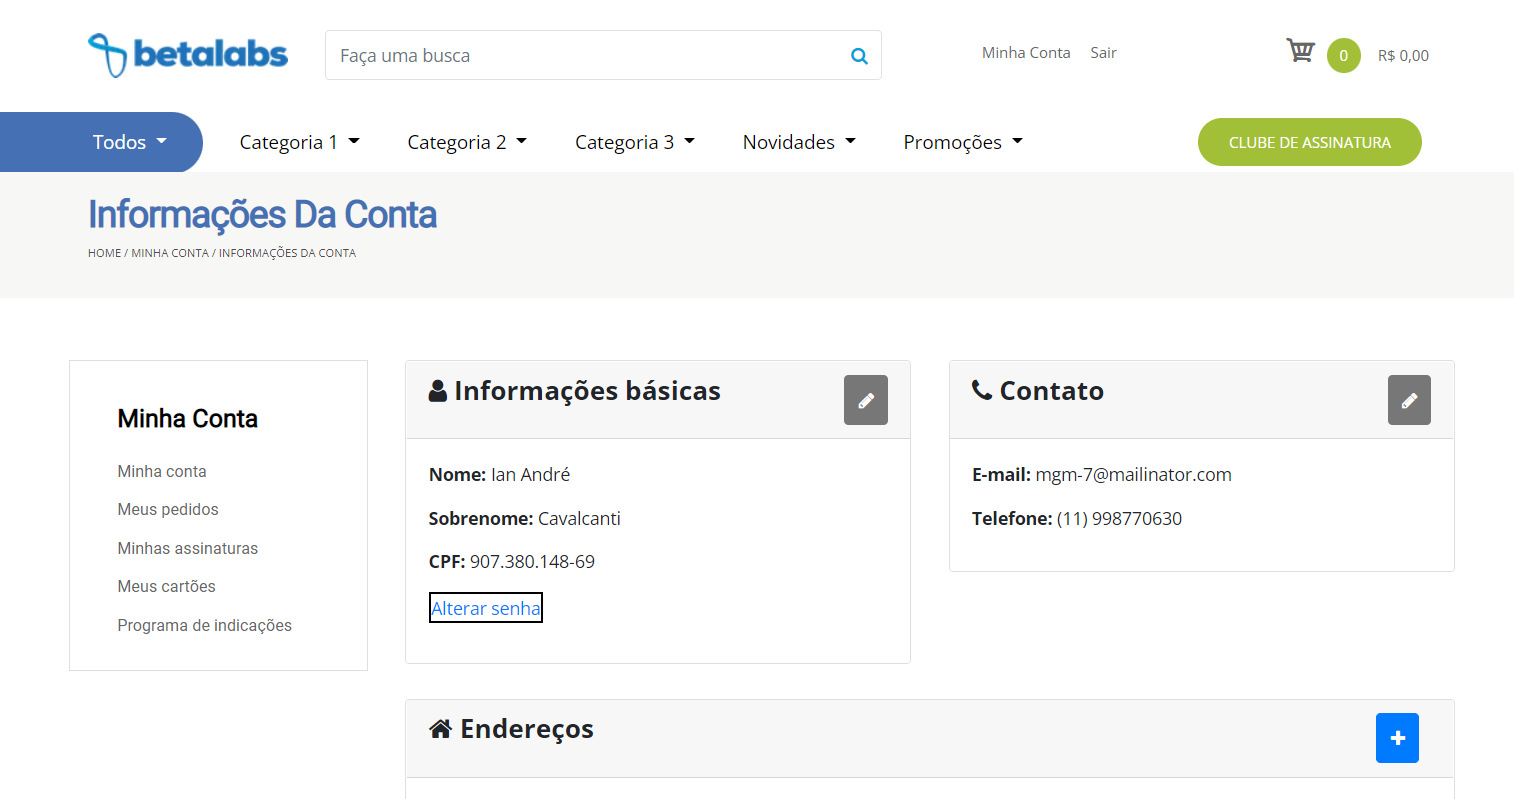1514x799 pixels.
Task: Click the green cart item count badge
Action: pyautogui.click(x=1343, y=56)
